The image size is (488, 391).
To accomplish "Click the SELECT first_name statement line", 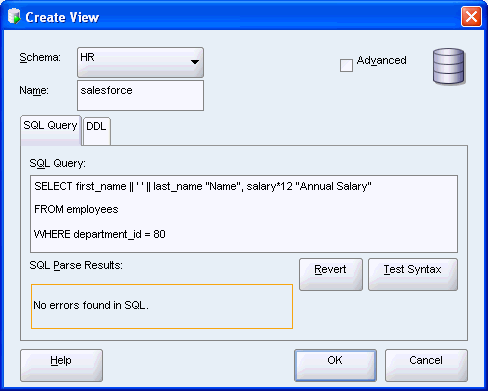I will point(203,186).
